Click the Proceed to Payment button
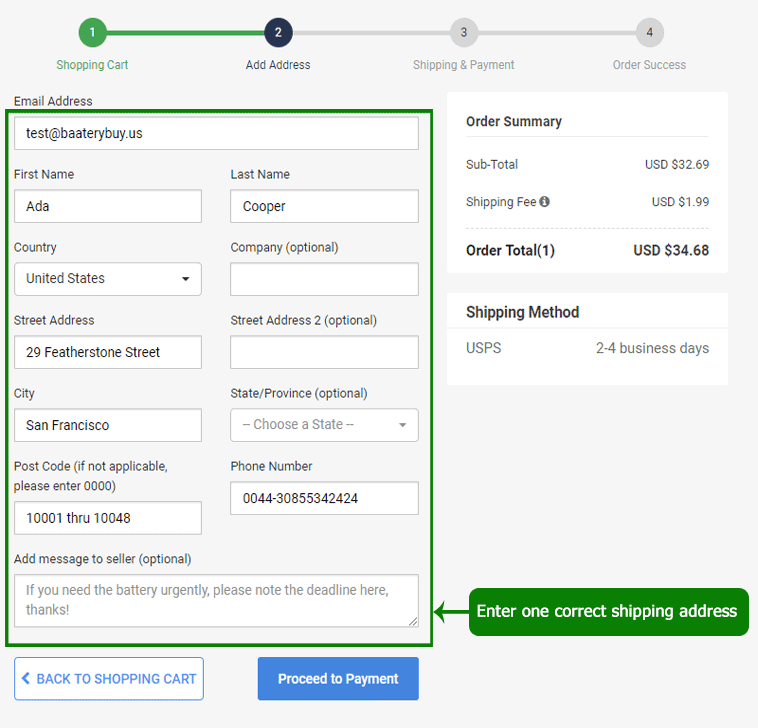This screenshot has height=728, width=758. 338,679
